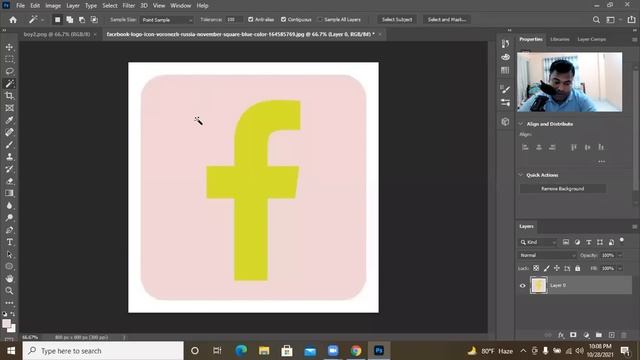
Task: Select the Lasso tool
Action: [x=9, y=71]
